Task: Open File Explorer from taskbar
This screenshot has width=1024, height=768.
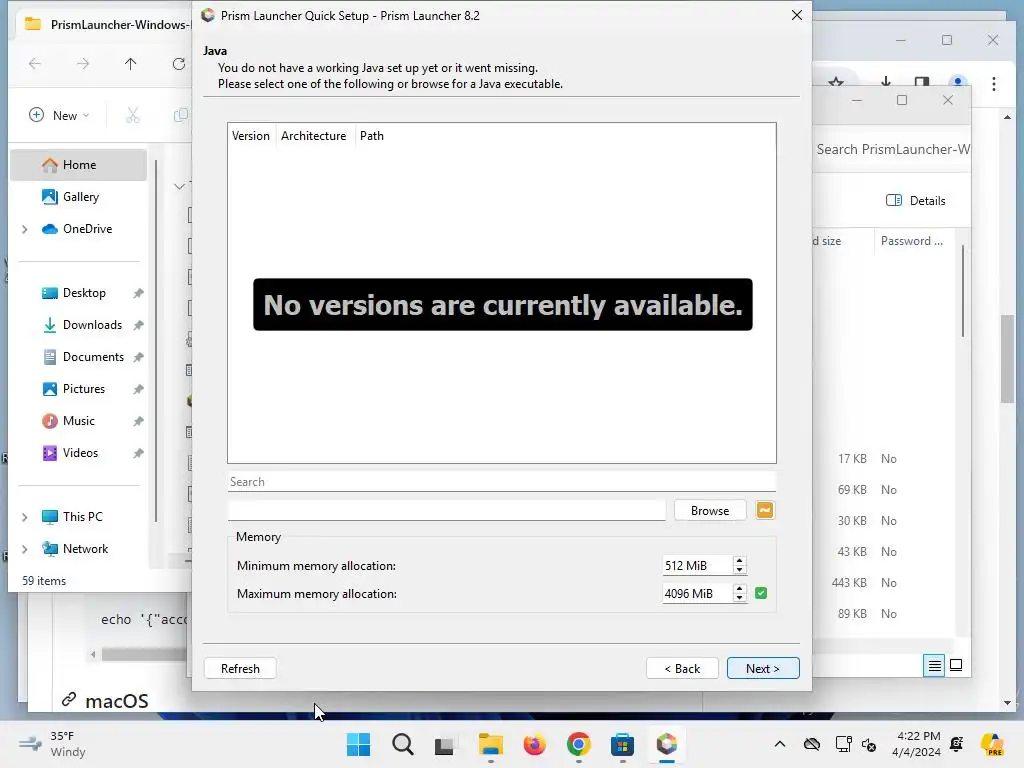Action: pyautogui.click(x=490, y=744)
